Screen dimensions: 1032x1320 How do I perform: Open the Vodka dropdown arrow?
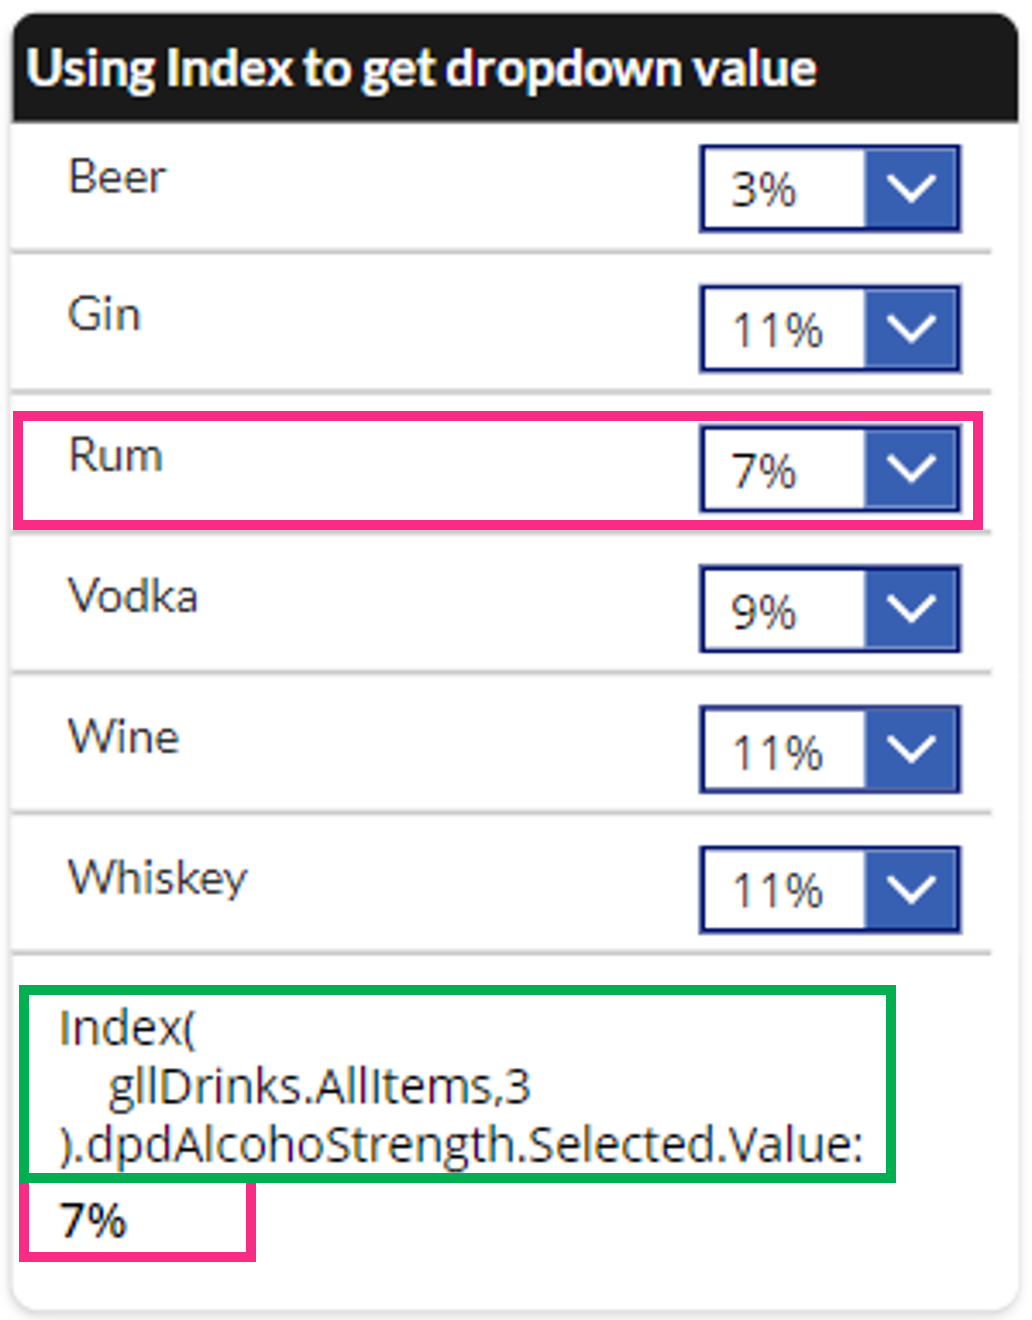tap(911, 609)
